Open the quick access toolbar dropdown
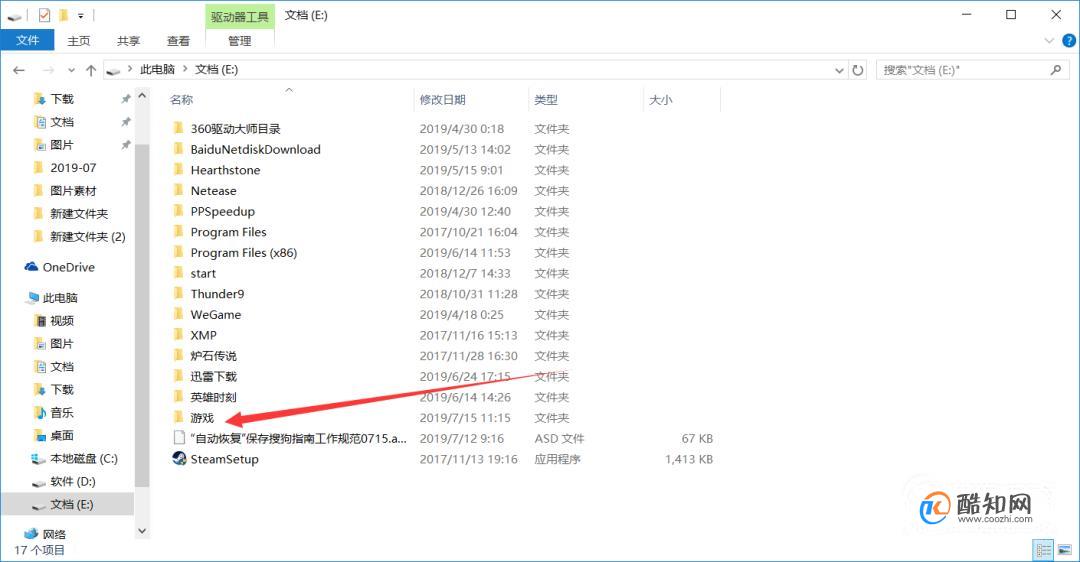 [81, 15]
